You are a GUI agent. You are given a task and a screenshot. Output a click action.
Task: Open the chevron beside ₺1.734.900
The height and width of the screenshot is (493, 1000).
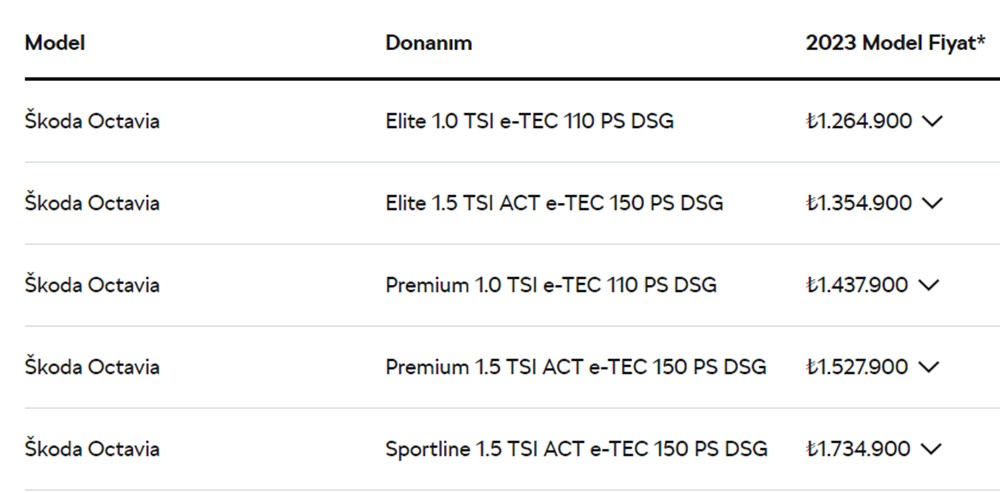[x=932, y=449]
